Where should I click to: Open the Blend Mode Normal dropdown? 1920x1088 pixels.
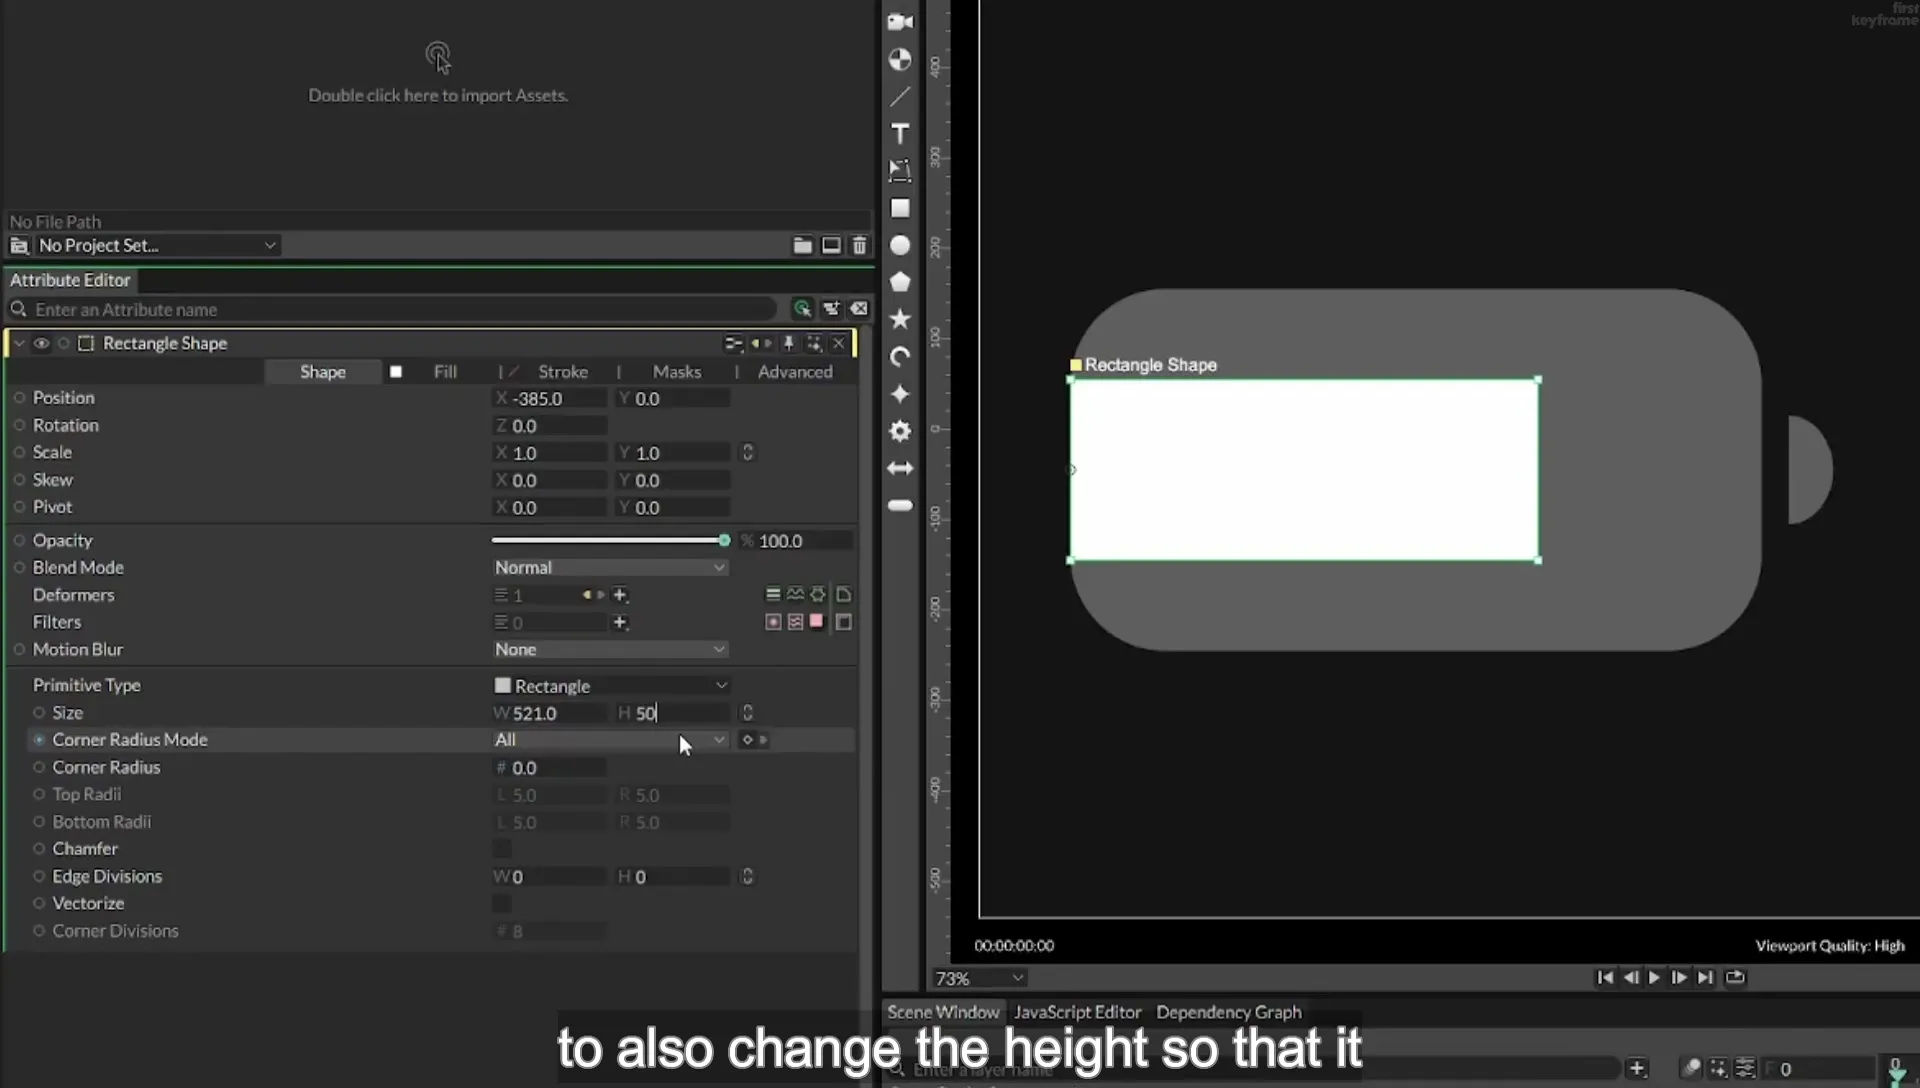tap(609, 567)
